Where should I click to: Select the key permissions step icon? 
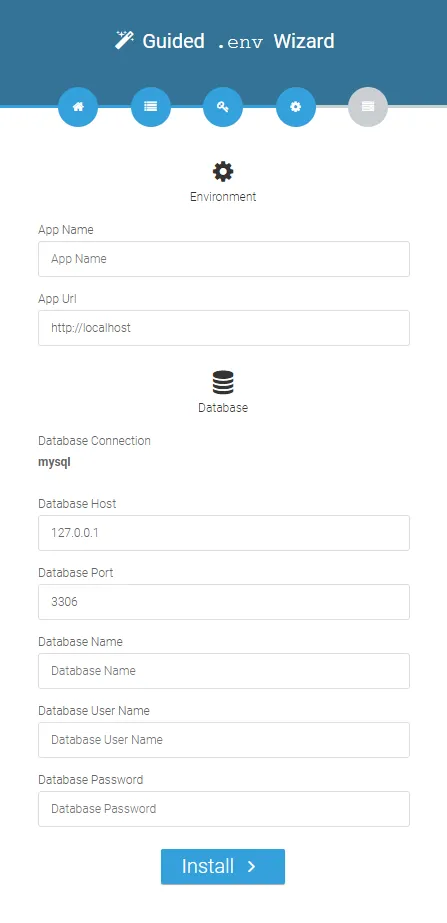[x=223, y=107]
